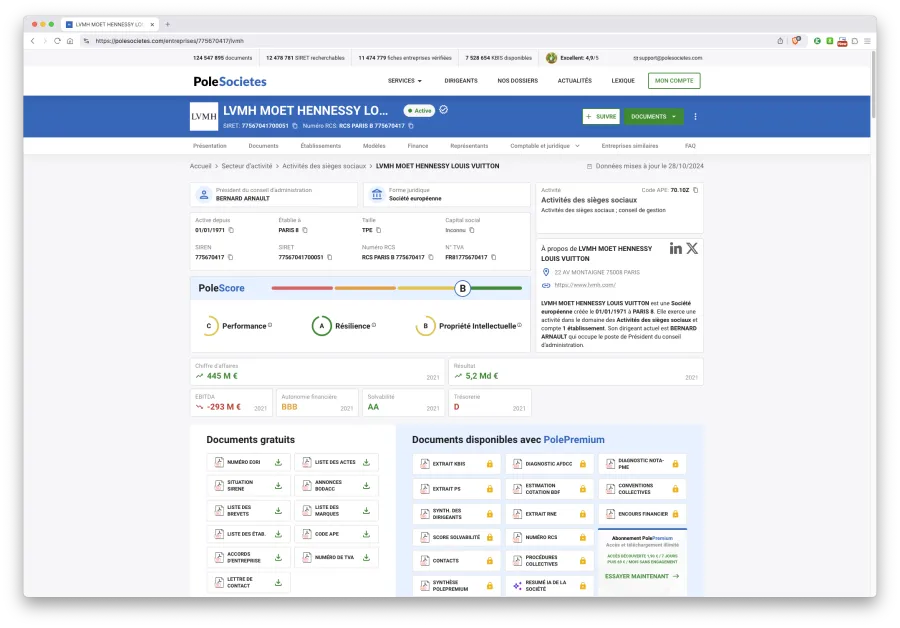
Task: Switch to the Établissements tab
Action: [320, 146]
